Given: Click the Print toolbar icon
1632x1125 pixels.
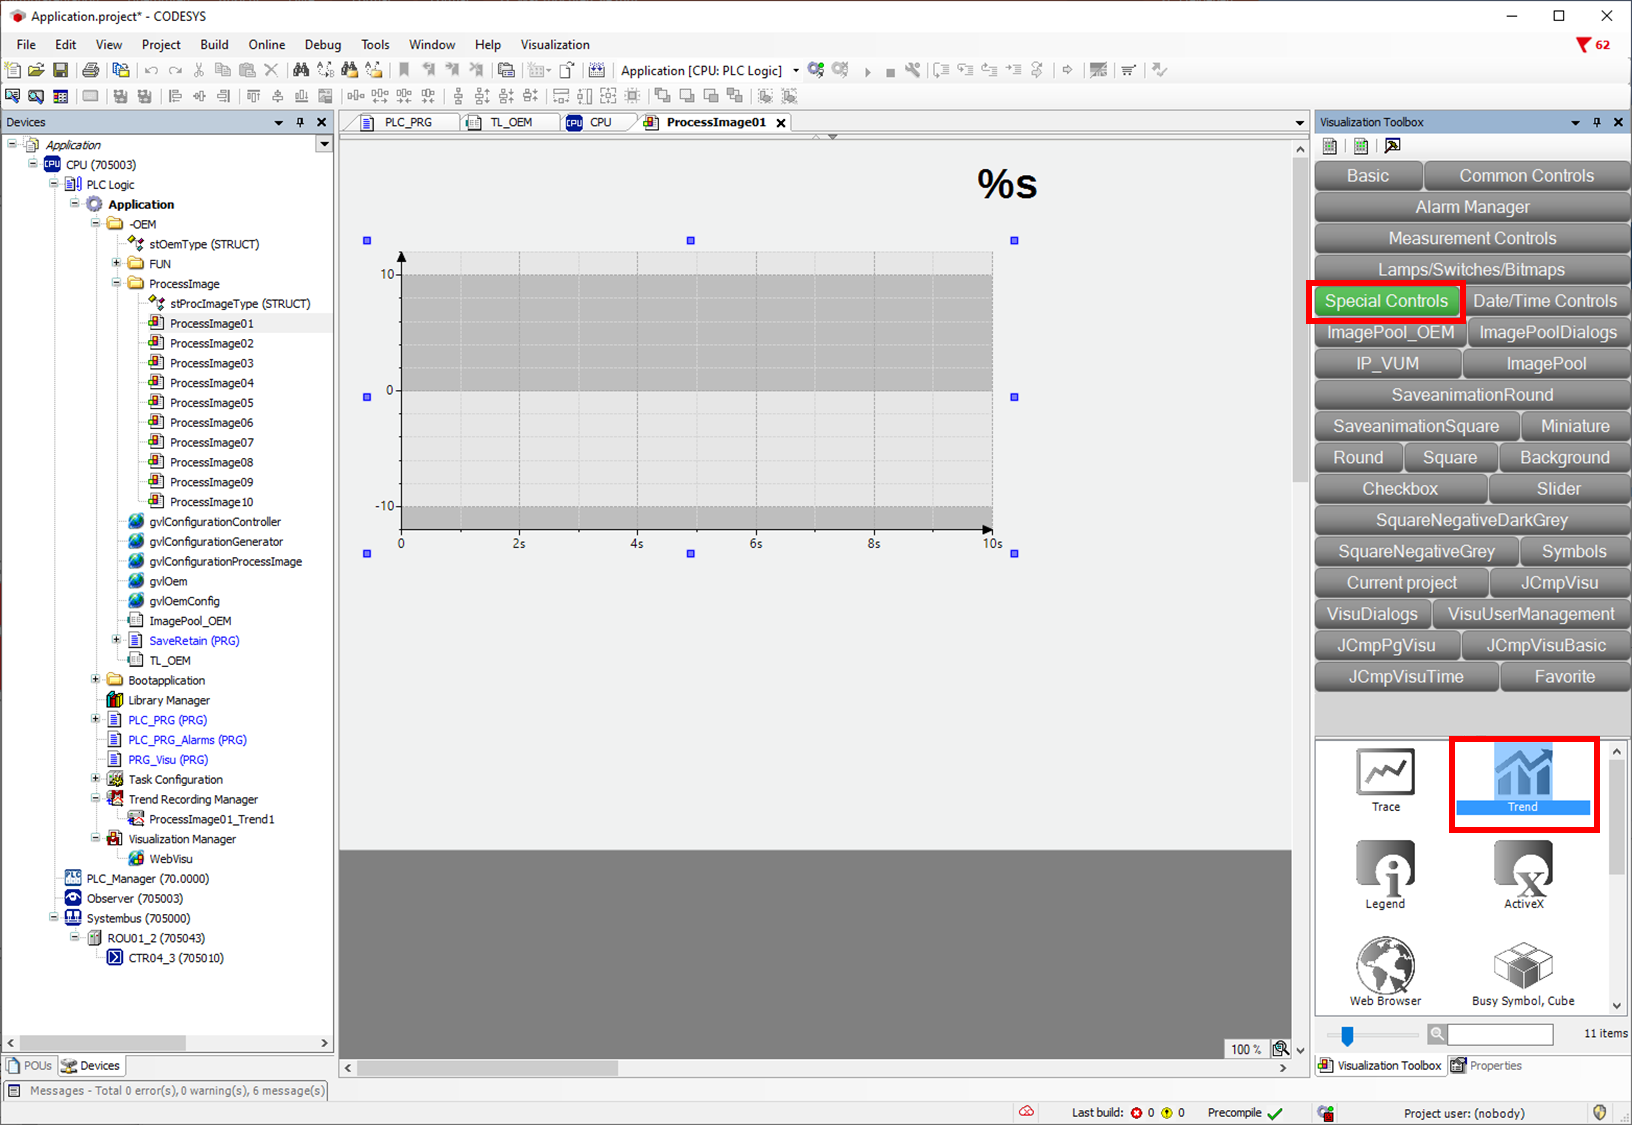Looking at the screenshot, I should (x=91, y=70).
